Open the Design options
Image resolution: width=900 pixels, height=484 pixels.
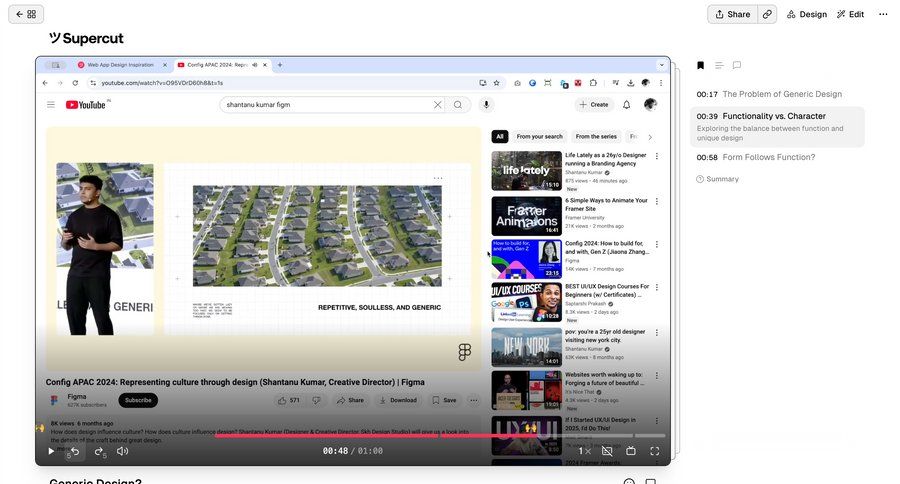[807, 14]
